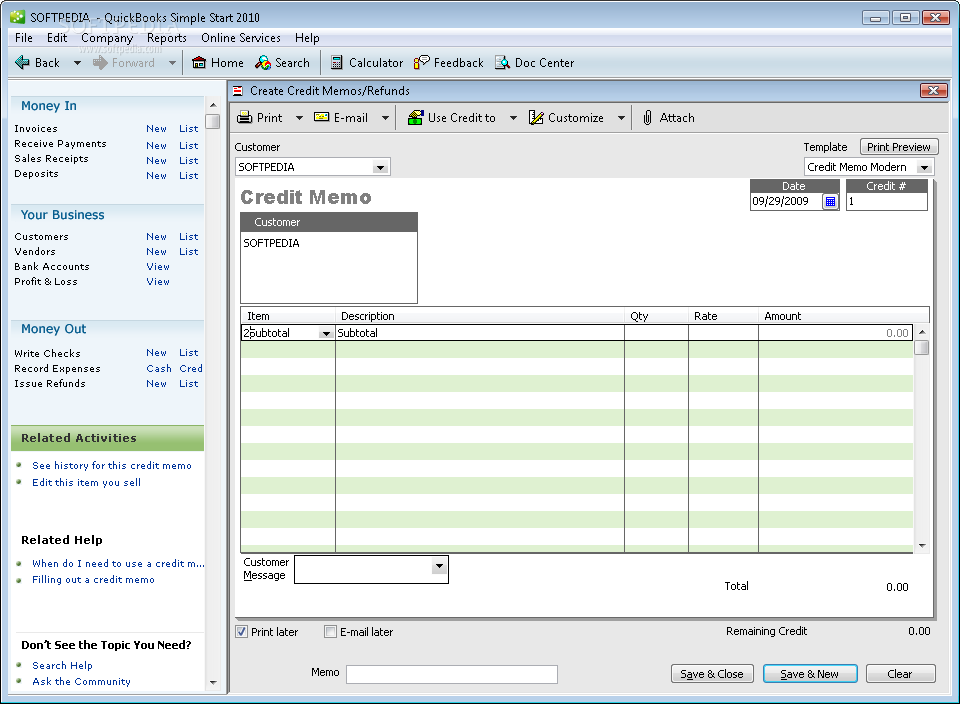The image size is (960, 704).
Task: Click Ask the Community link
Action: point(81,681)
